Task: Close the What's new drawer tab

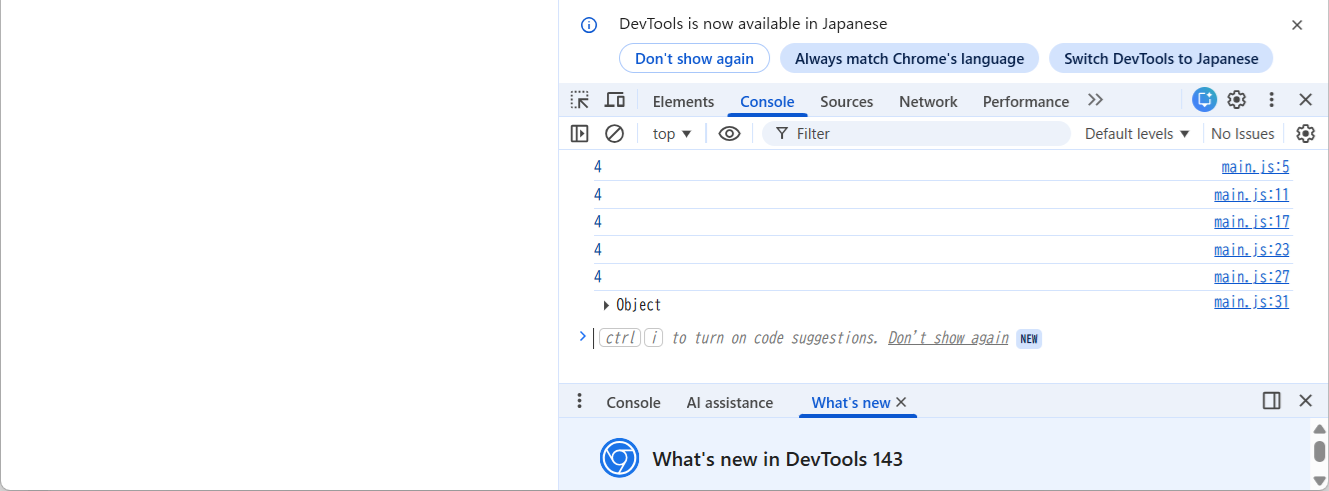Action: (x=901, y=402)
